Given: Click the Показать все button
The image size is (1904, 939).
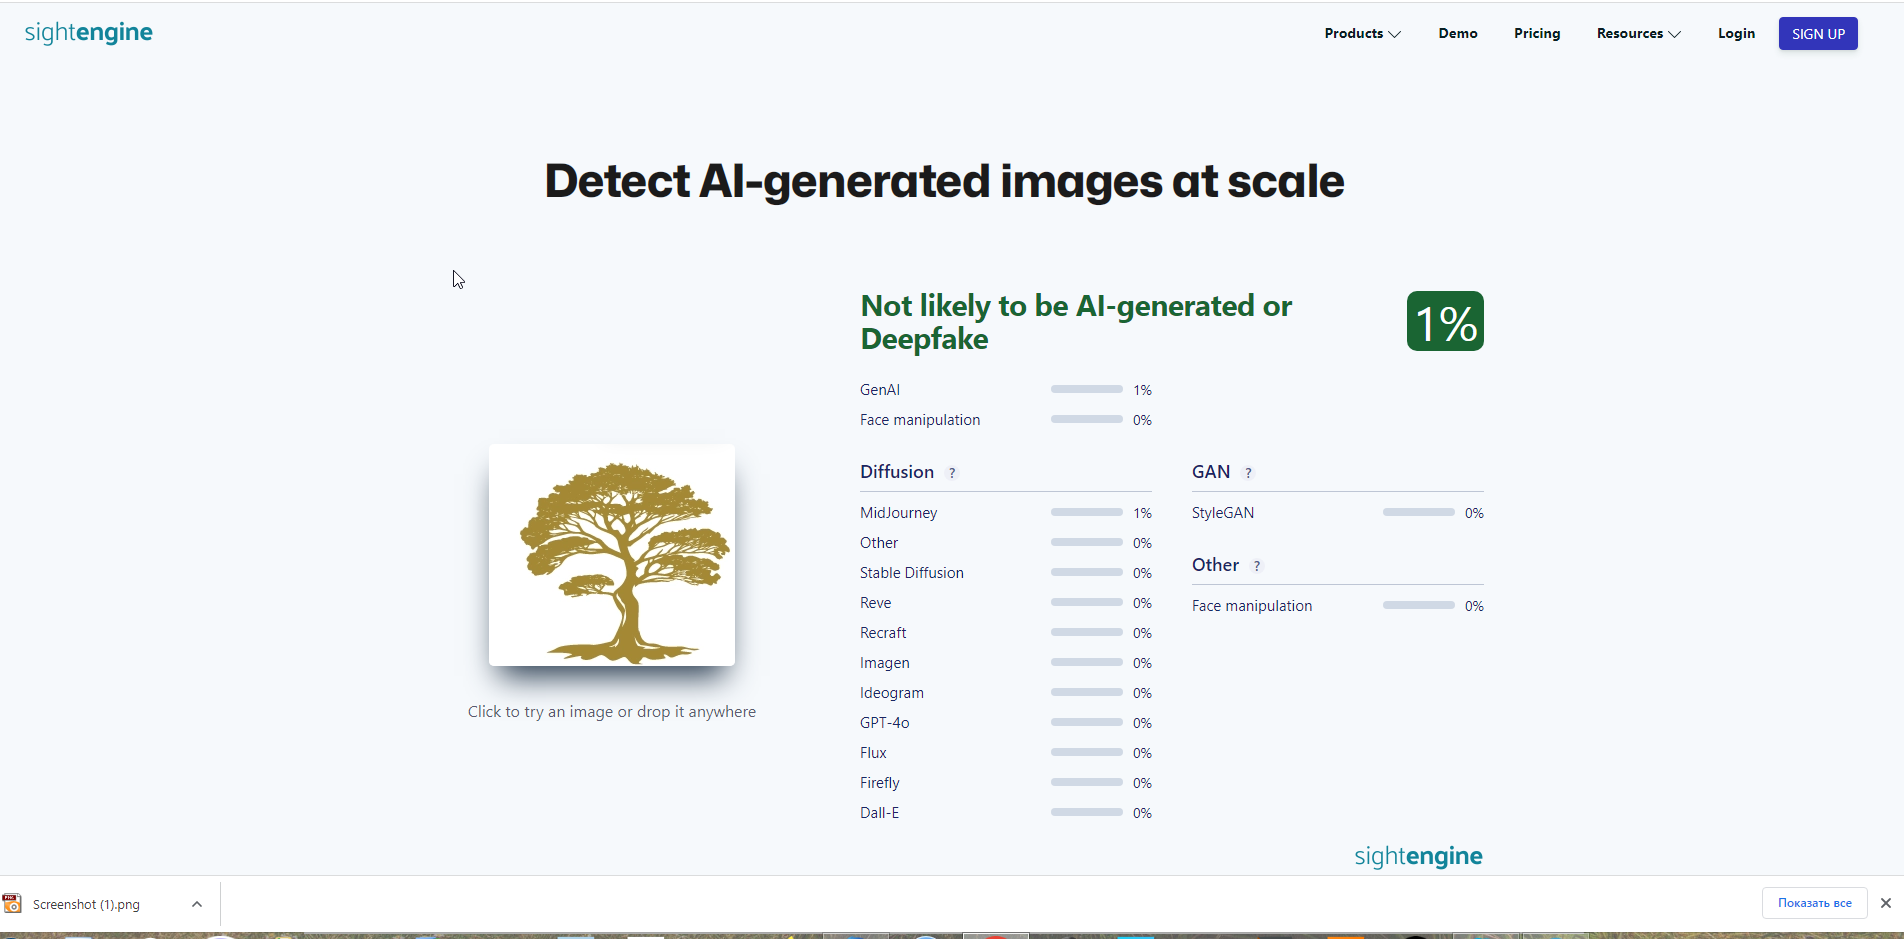Looking at the screenshot, I should point(1814,903).
